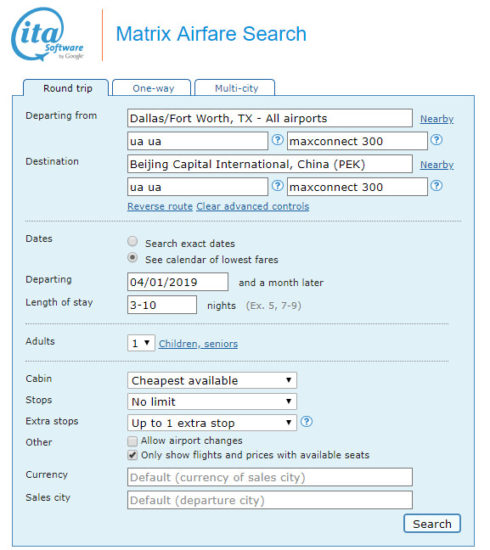
Task: Select See calendar of lowest fares option
Action: tap(132, 258)
